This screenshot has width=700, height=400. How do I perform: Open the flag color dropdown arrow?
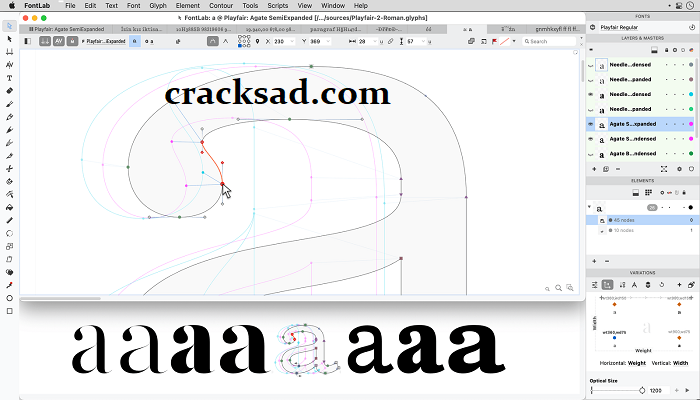pyautogui.click(x=514, y=41)
